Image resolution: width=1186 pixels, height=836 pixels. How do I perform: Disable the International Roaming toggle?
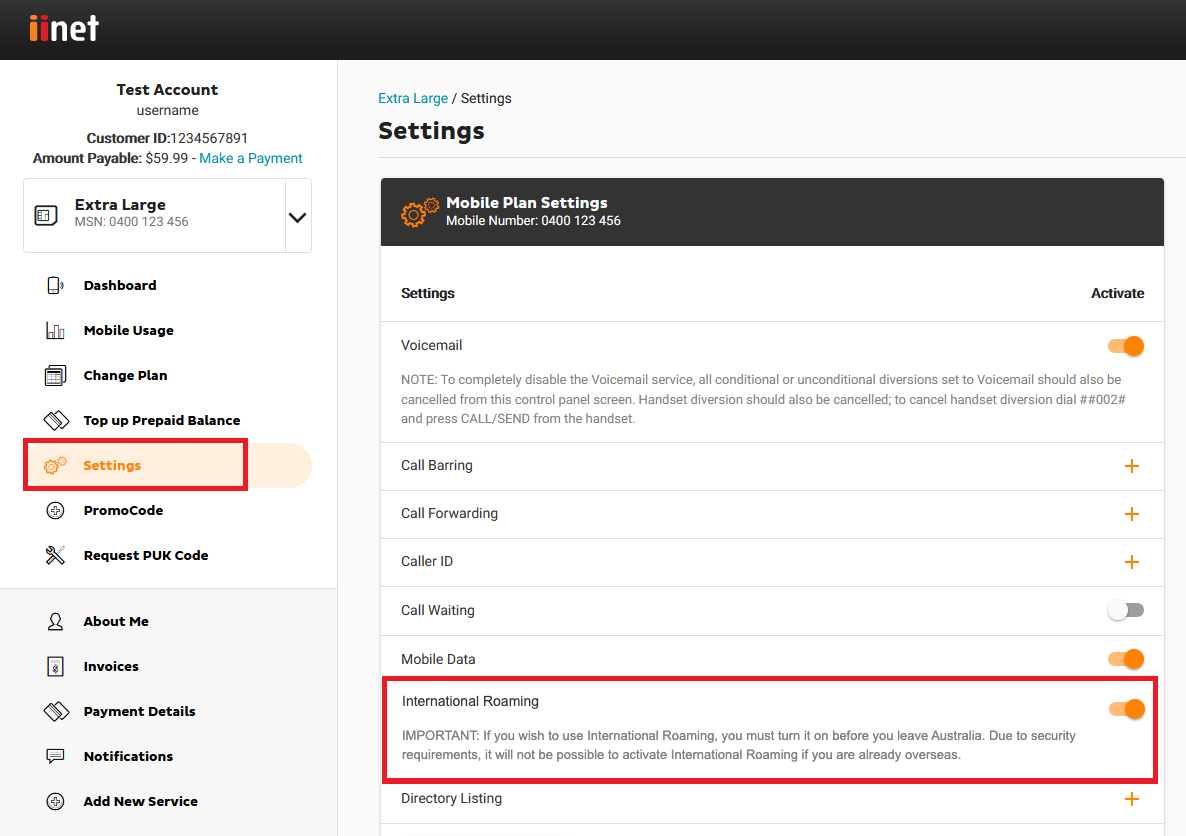click(x=1126, y=709)
